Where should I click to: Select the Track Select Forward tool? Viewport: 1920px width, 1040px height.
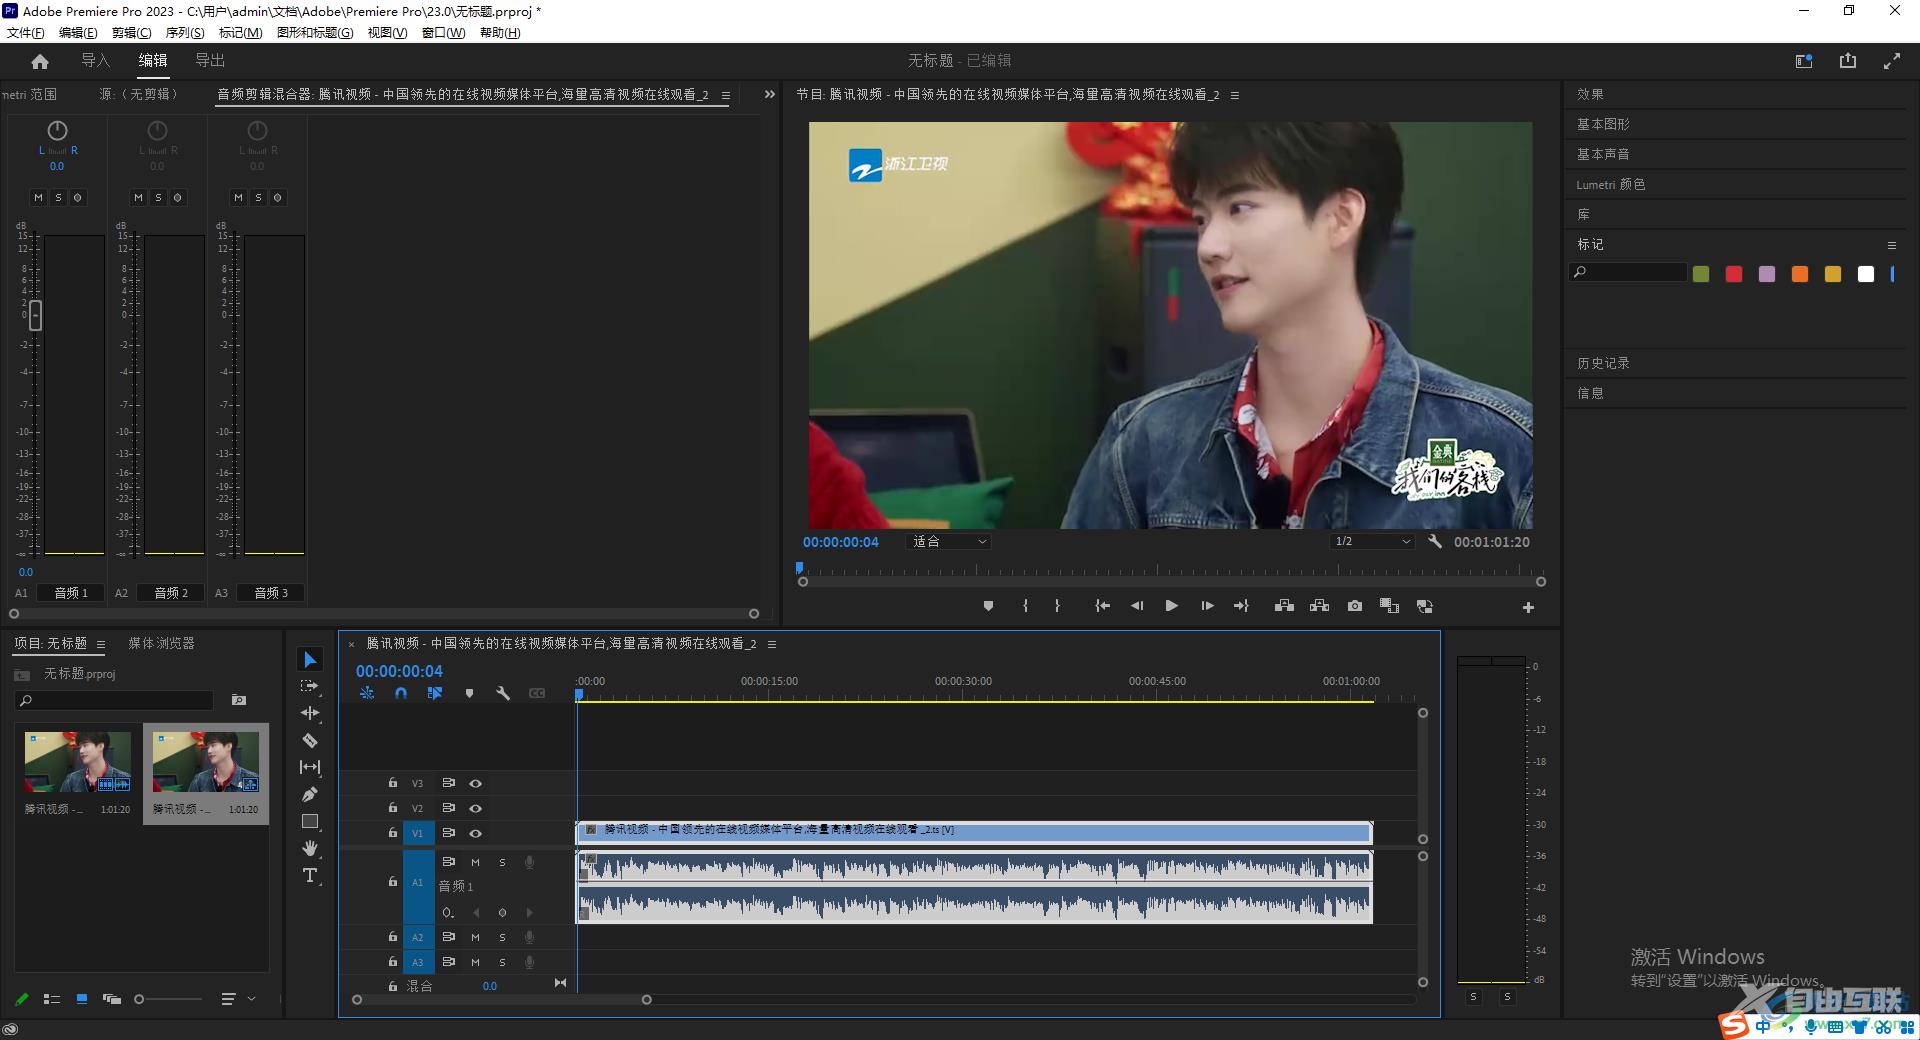(310, 686)
